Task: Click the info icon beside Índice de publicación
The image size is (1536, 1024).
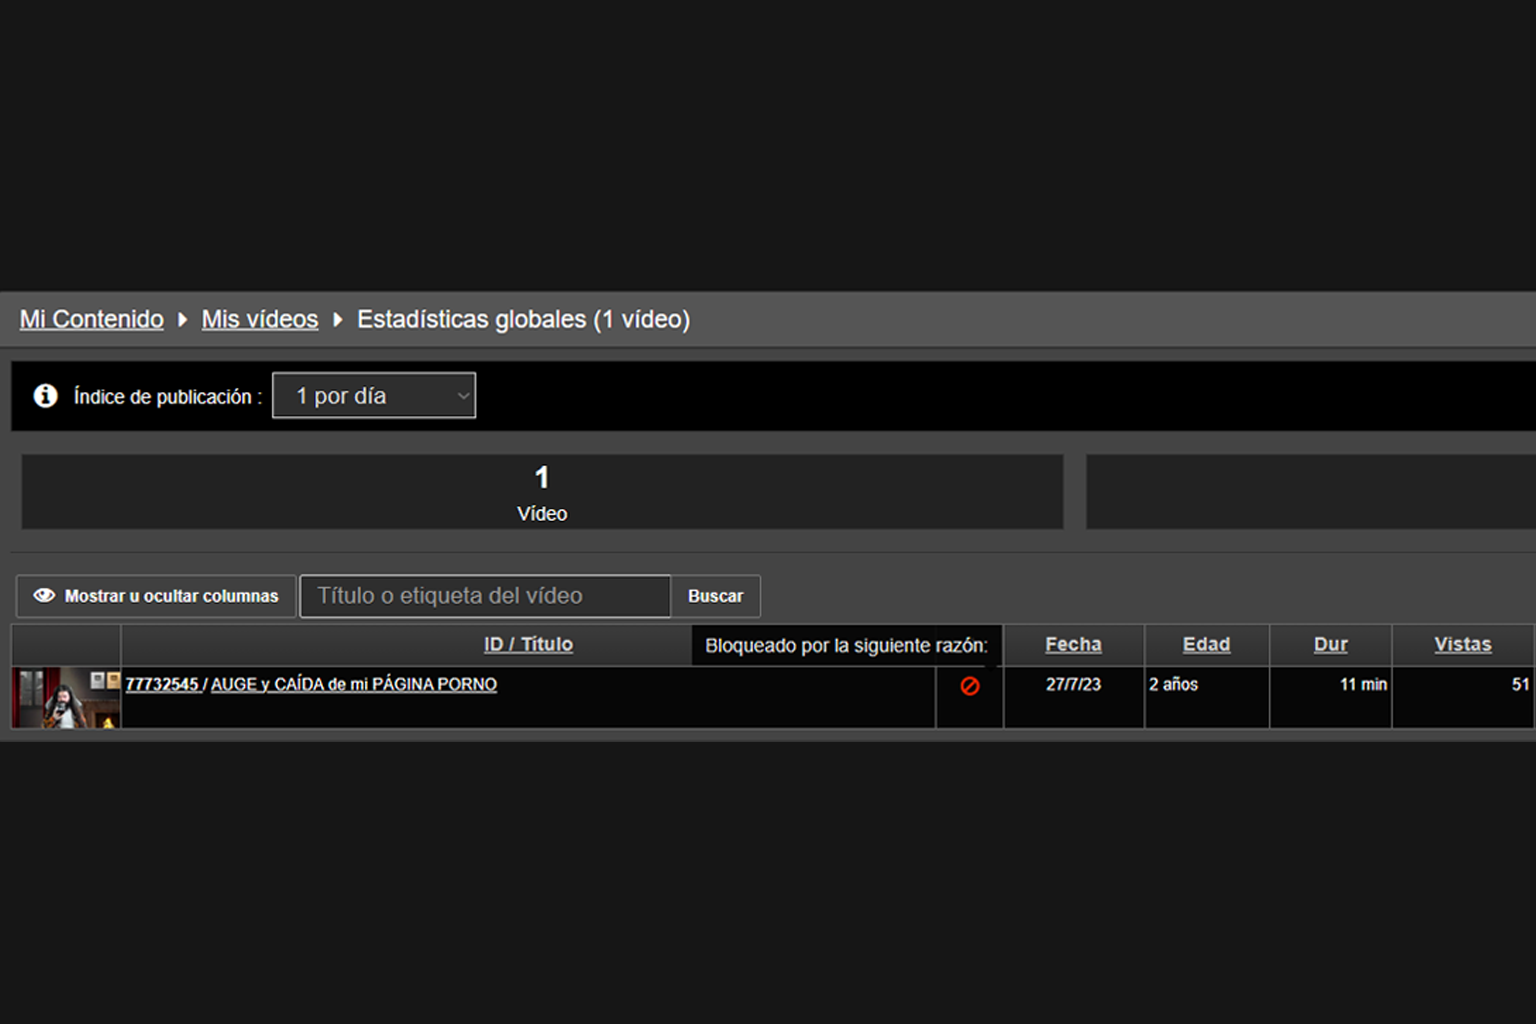Action: pos(45,396)
